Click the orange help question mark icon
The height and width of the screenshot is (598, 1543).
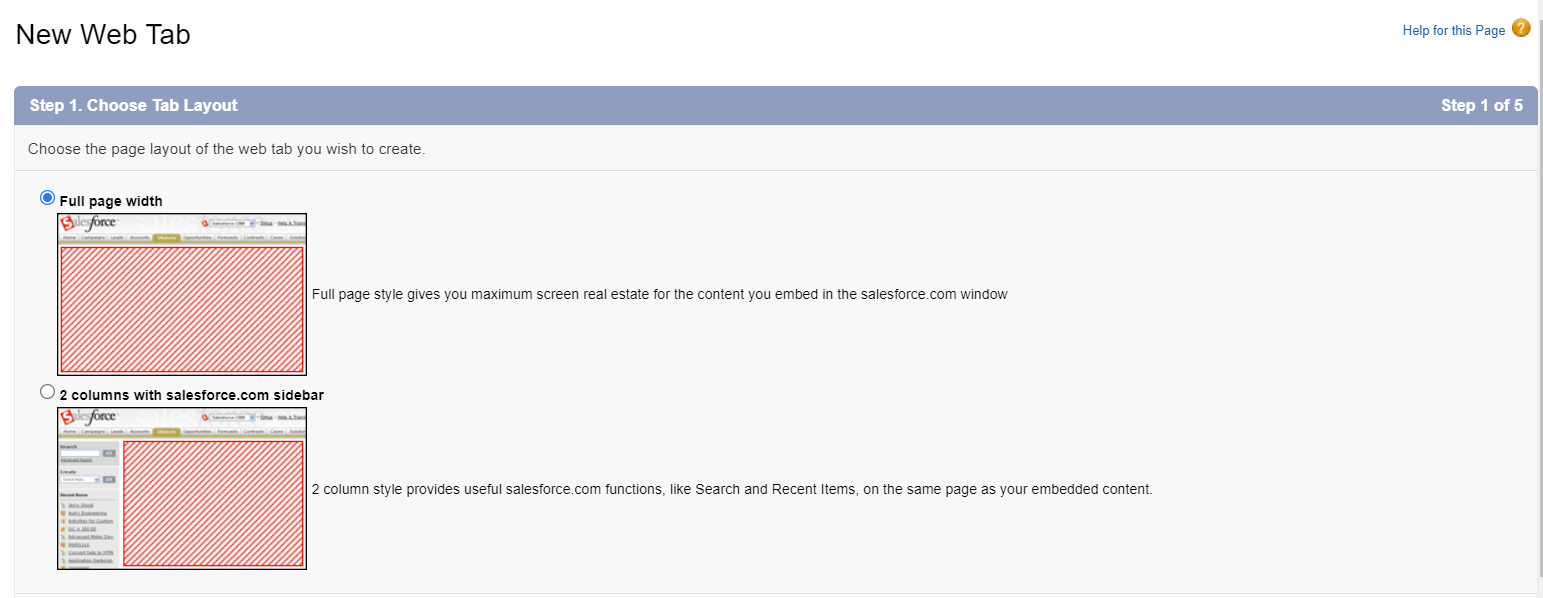1521,29
